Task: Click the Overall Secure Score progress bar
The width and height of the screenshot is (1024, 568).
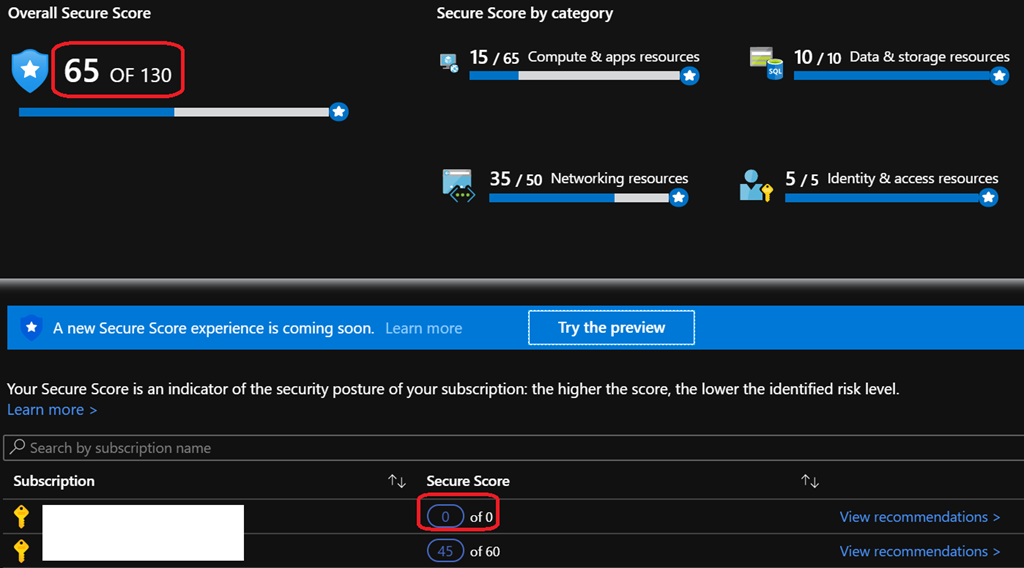Action: [175, 112]
